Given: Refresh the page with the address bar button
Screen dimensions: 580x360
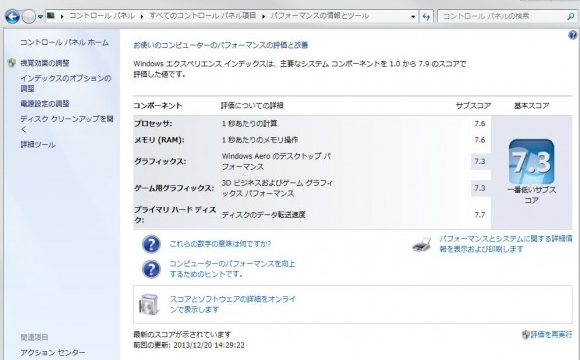Looking at the screenshot, I should pos(426,16).
